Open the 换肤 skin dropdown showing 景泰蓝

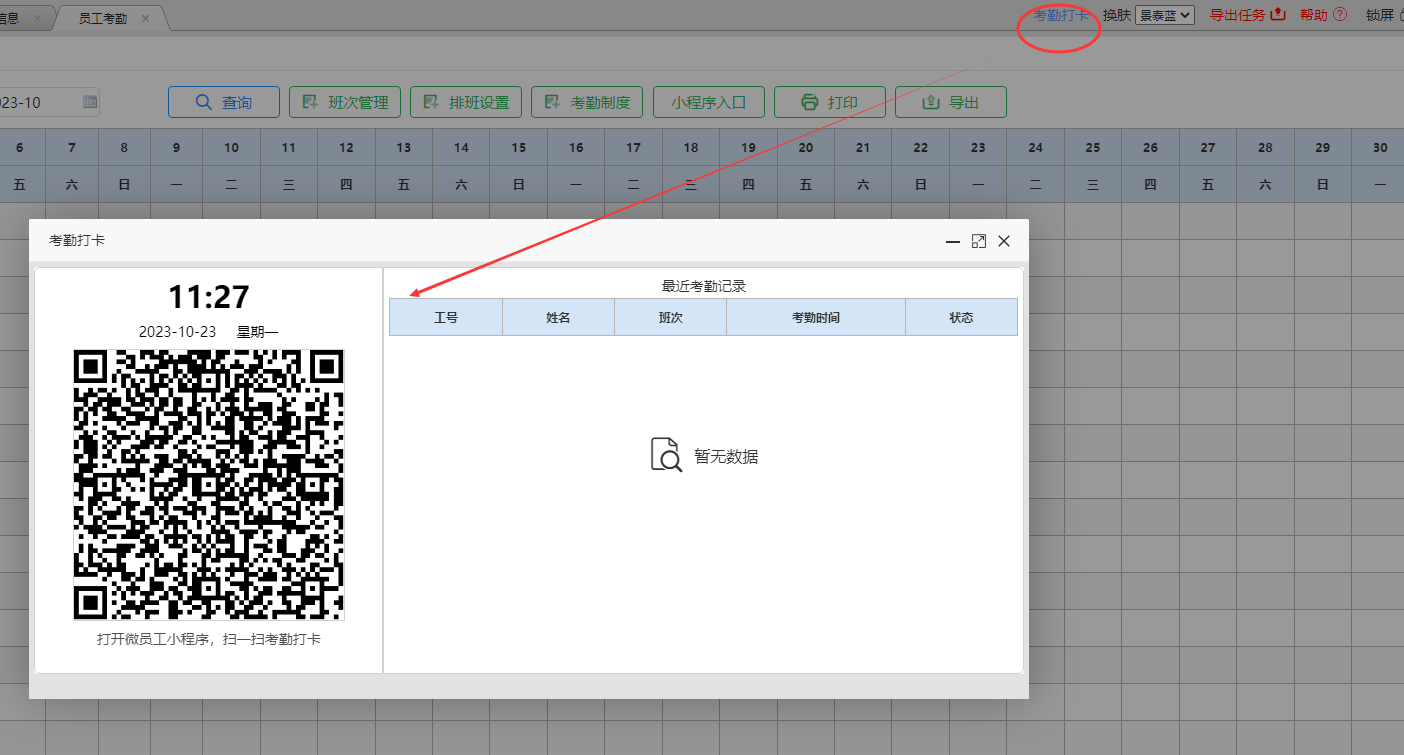[1165, 15]
